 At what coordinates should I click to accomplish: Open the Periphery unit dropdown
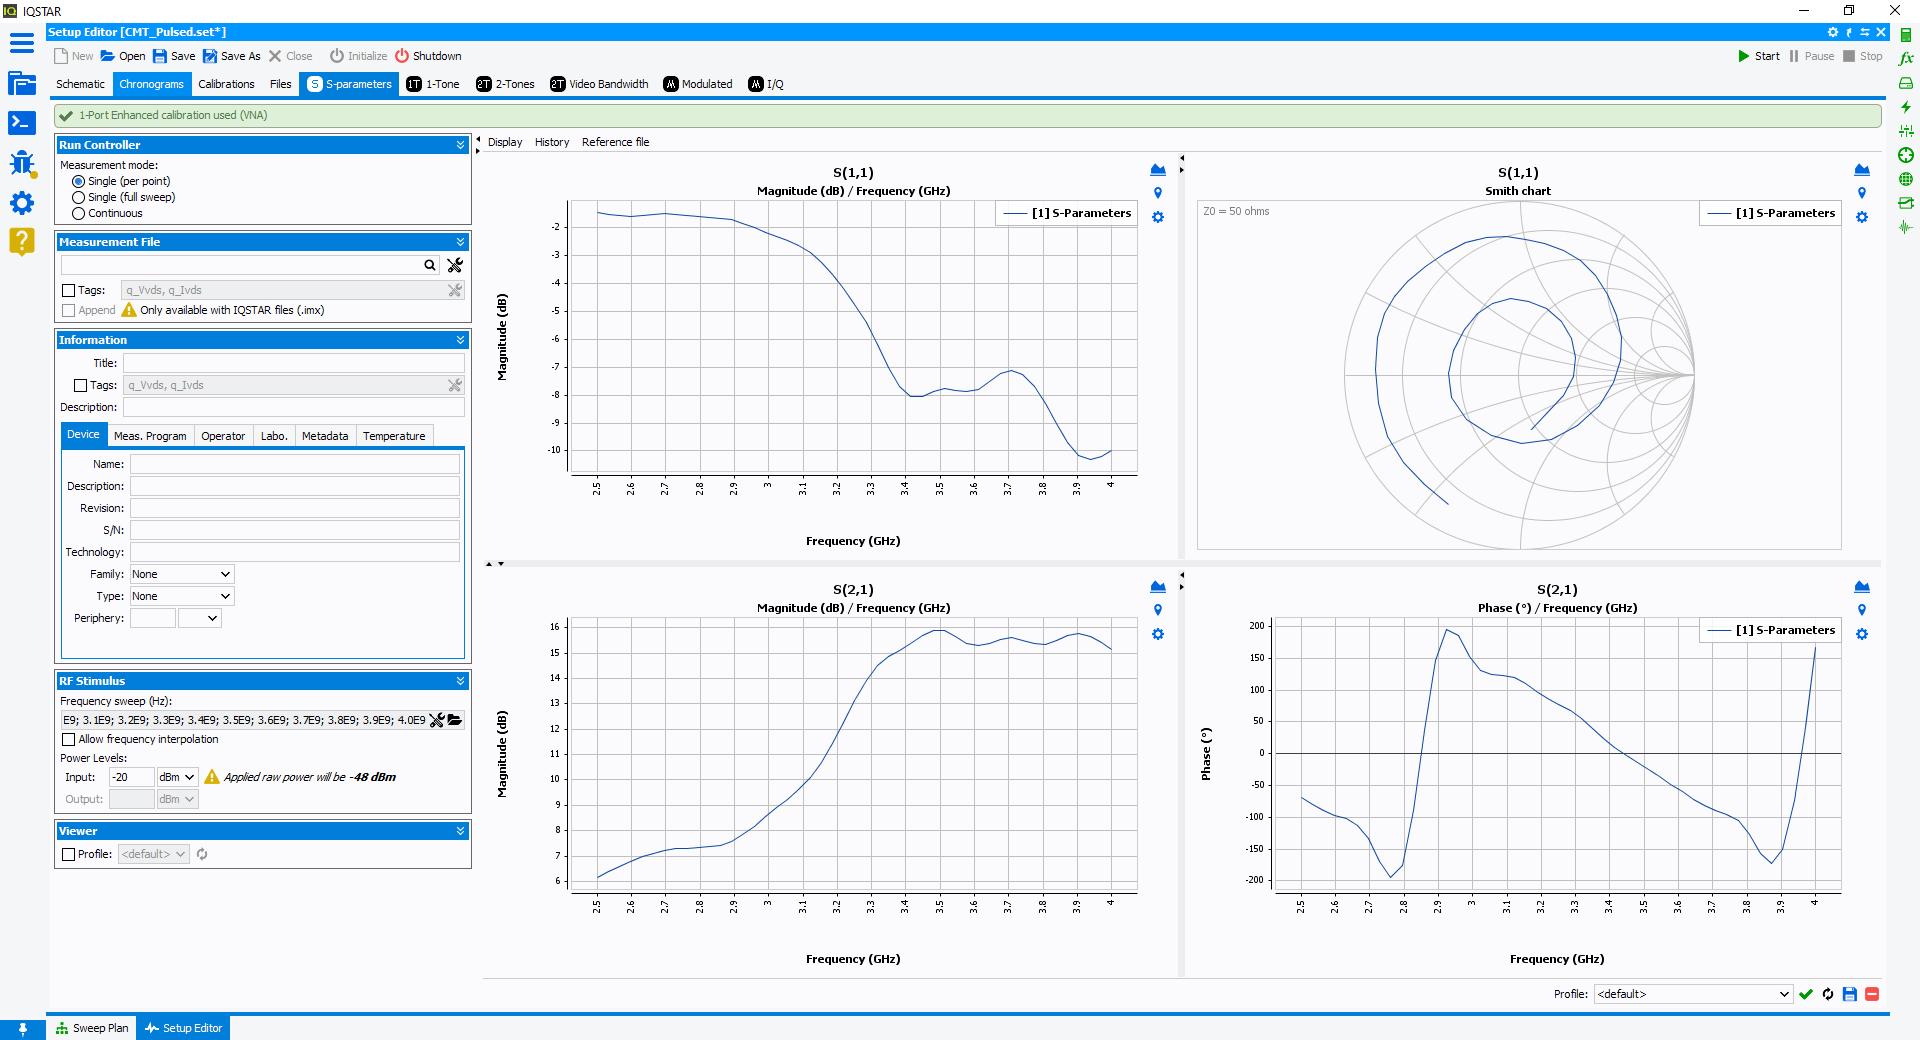tap(200, 618)
